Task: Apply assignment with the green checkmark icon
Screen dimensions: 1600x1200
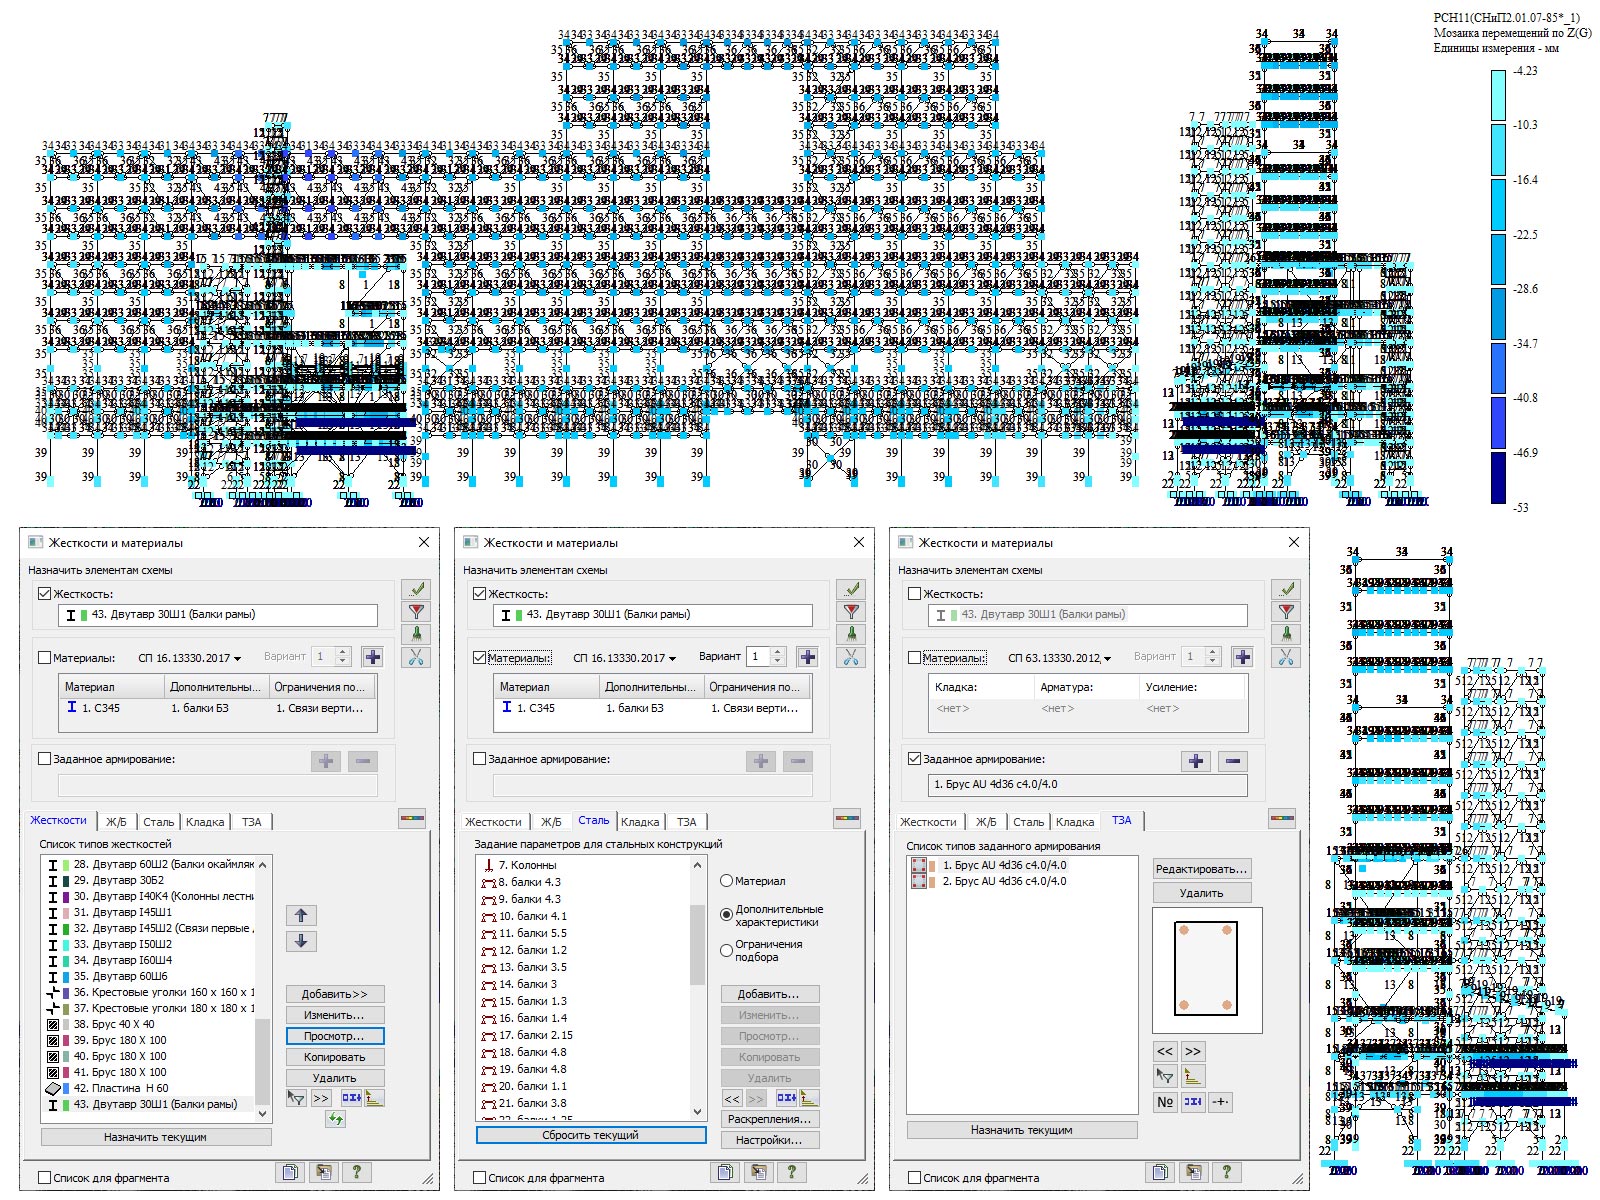Action: click(x=415, y=589)
